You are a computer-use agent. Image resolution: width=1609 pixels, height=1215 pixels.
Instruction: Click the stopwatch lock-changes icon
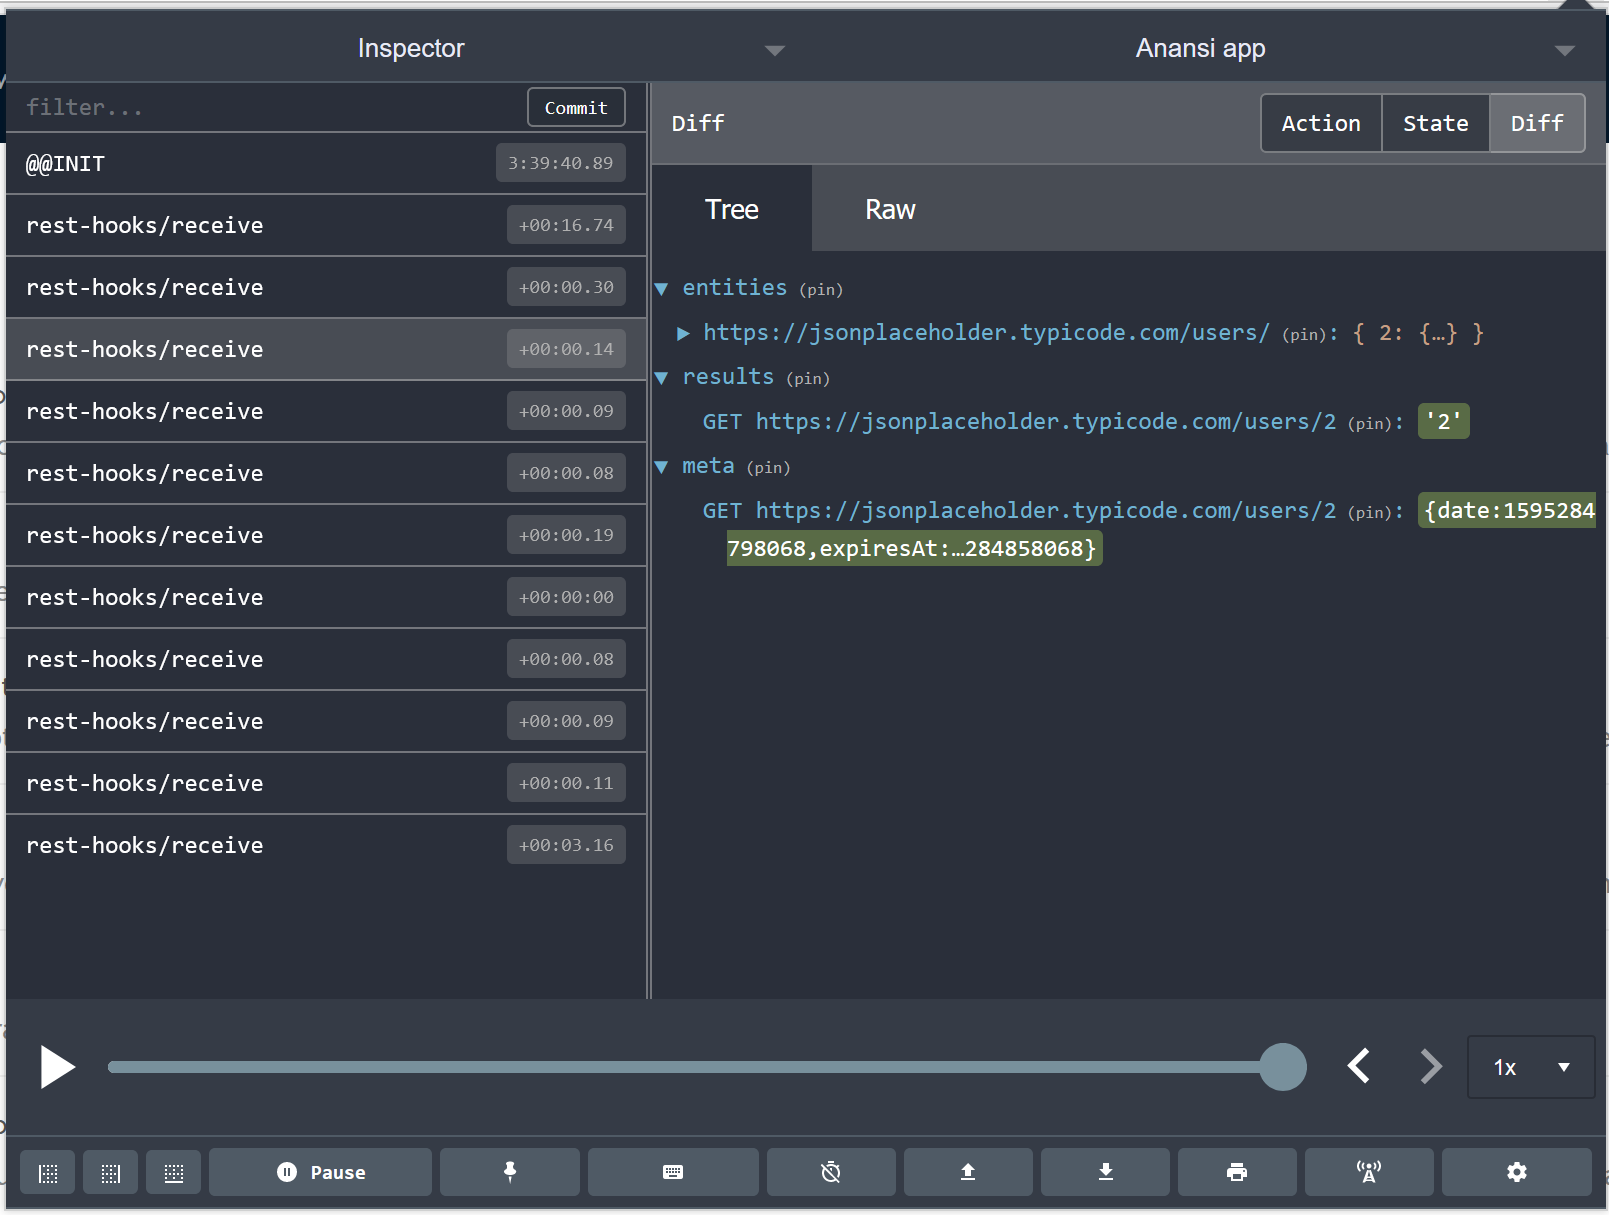pyautogui.click(x=830, y=1172)
